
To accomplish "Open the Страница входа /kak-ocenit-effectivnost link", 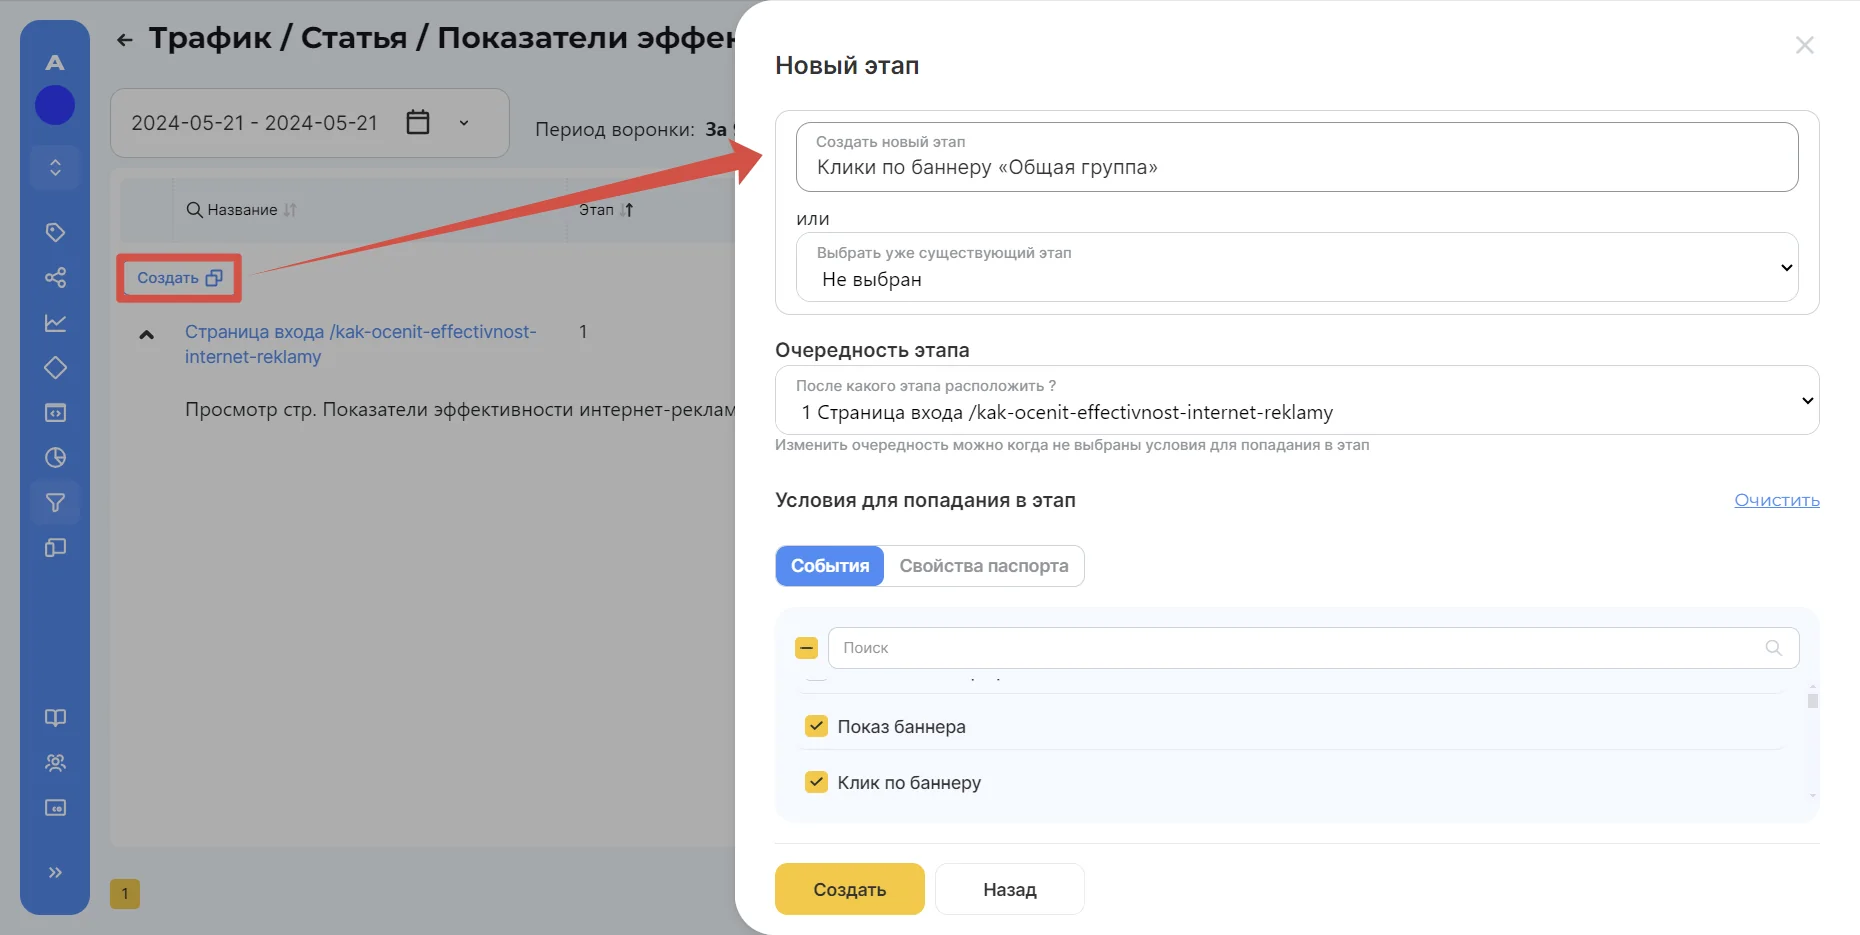I will (361, 344).
